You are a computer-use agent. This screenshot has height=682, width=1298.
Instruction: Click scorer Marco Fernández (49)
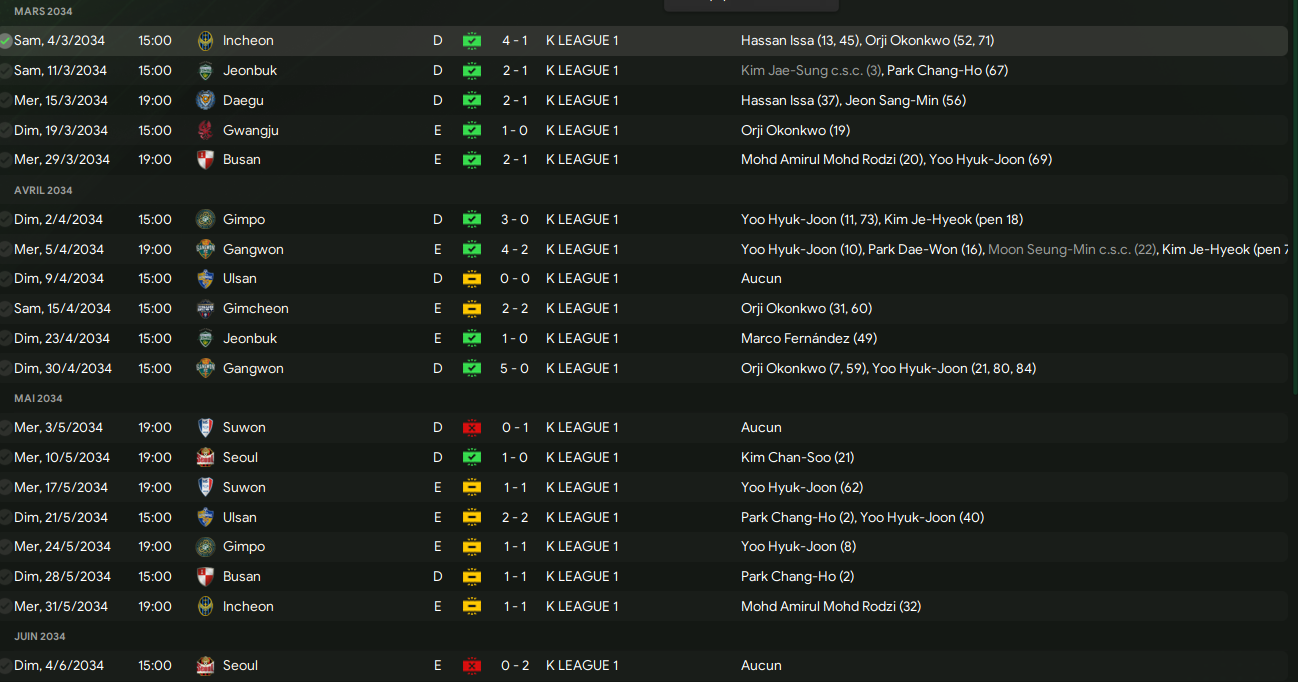coord(809,339)
